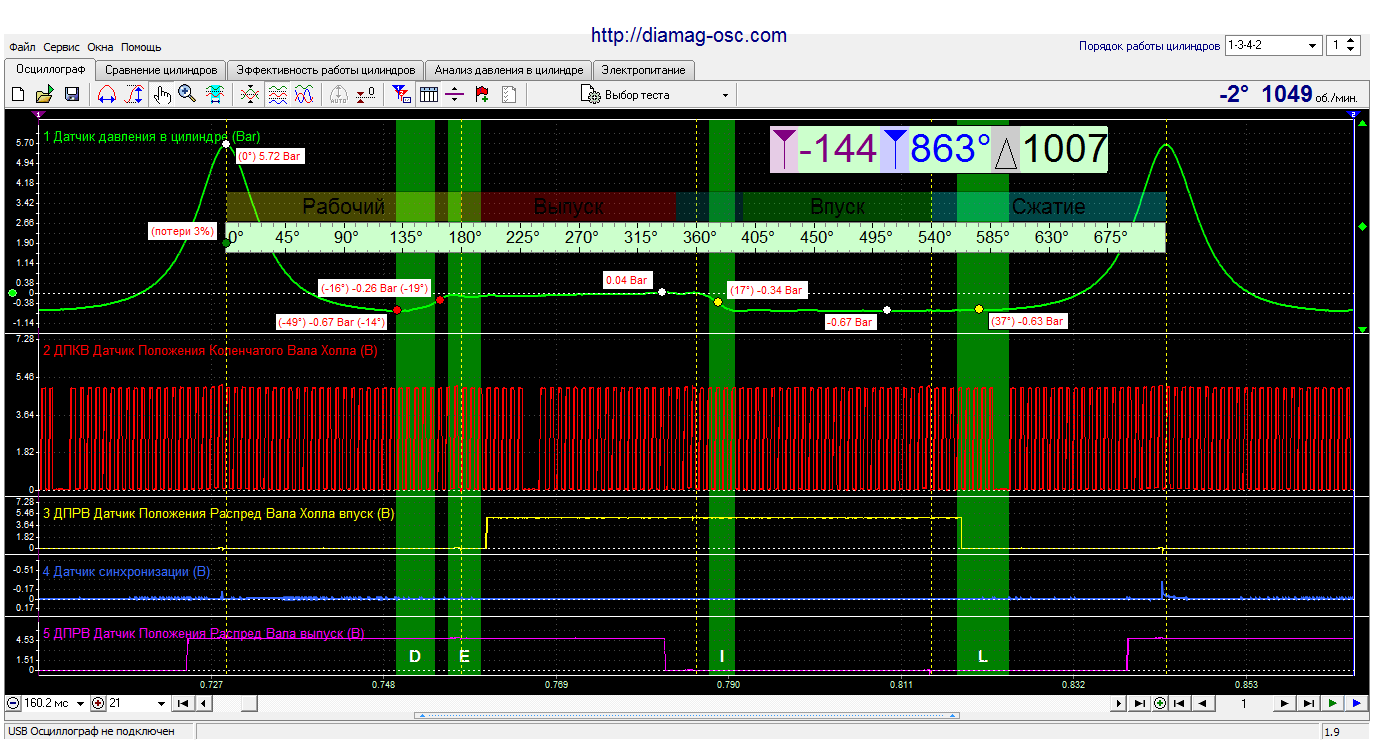
Task: Open the Выбор теста dropdown
Action: click(x=656, y=95)
